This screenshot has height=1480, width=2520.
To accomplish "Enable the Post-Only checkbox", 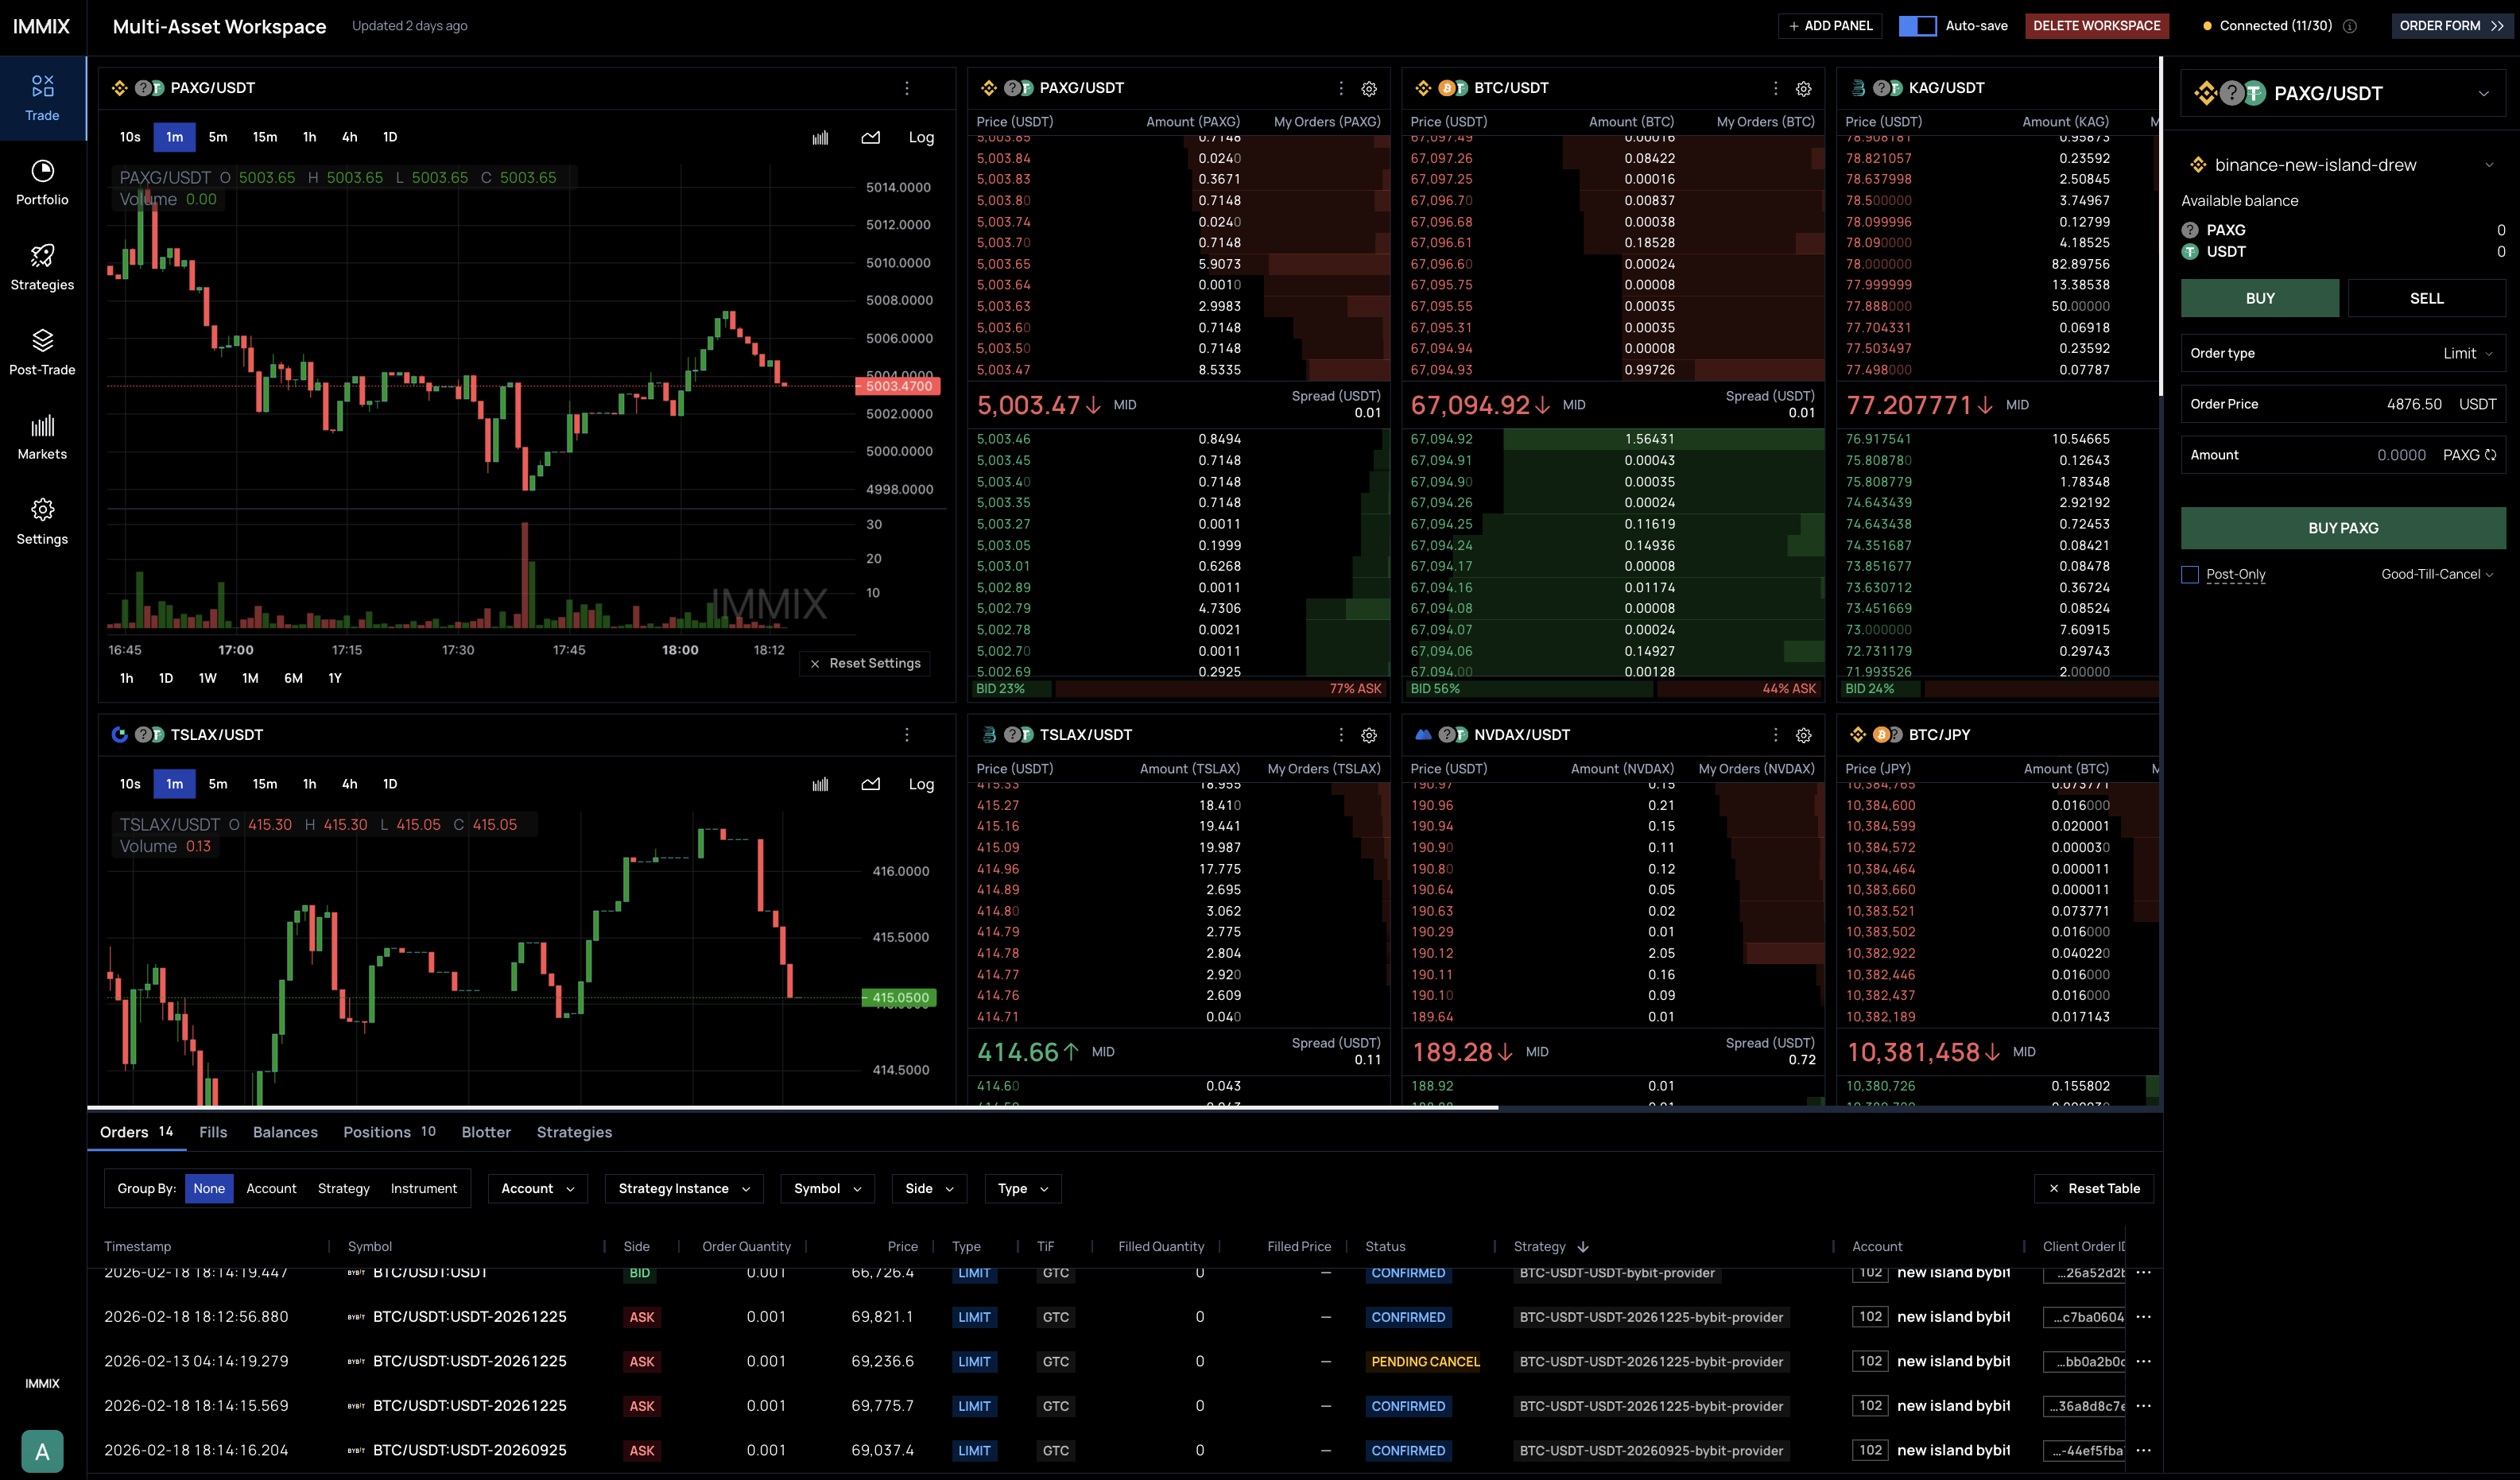I will tap(2190, 575).
